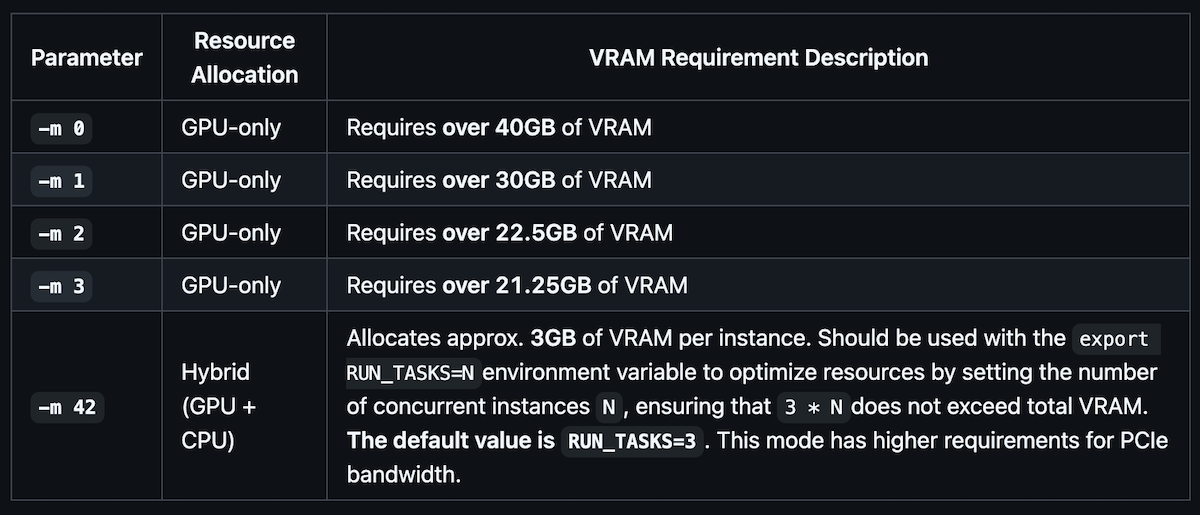Image resolution: width=1200 pixels, height=515 pixels.
Task: Click the RUN_TASKS=3 code snippet
Action: 631,441
